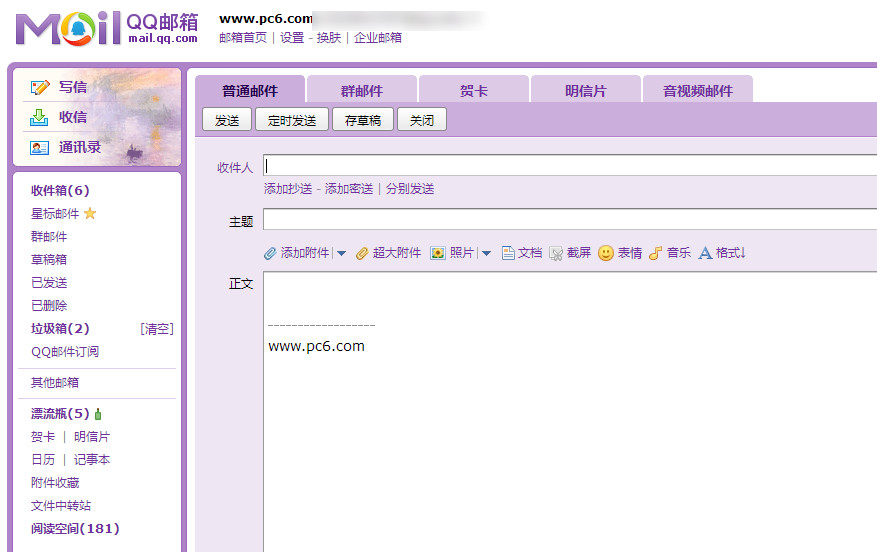Open the smiley emoticon picker
This screenshot has width=877, height=552.
(606, 253)
